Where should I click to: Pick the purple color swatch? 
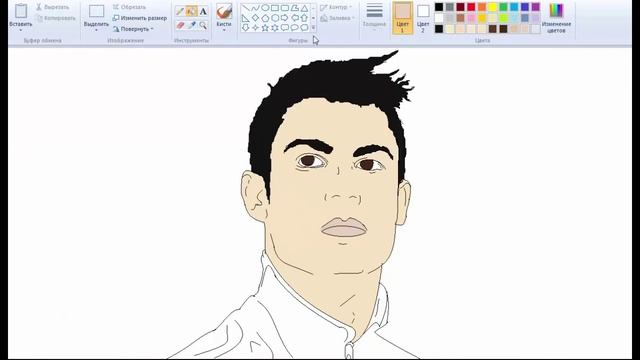tap(536, 7)
